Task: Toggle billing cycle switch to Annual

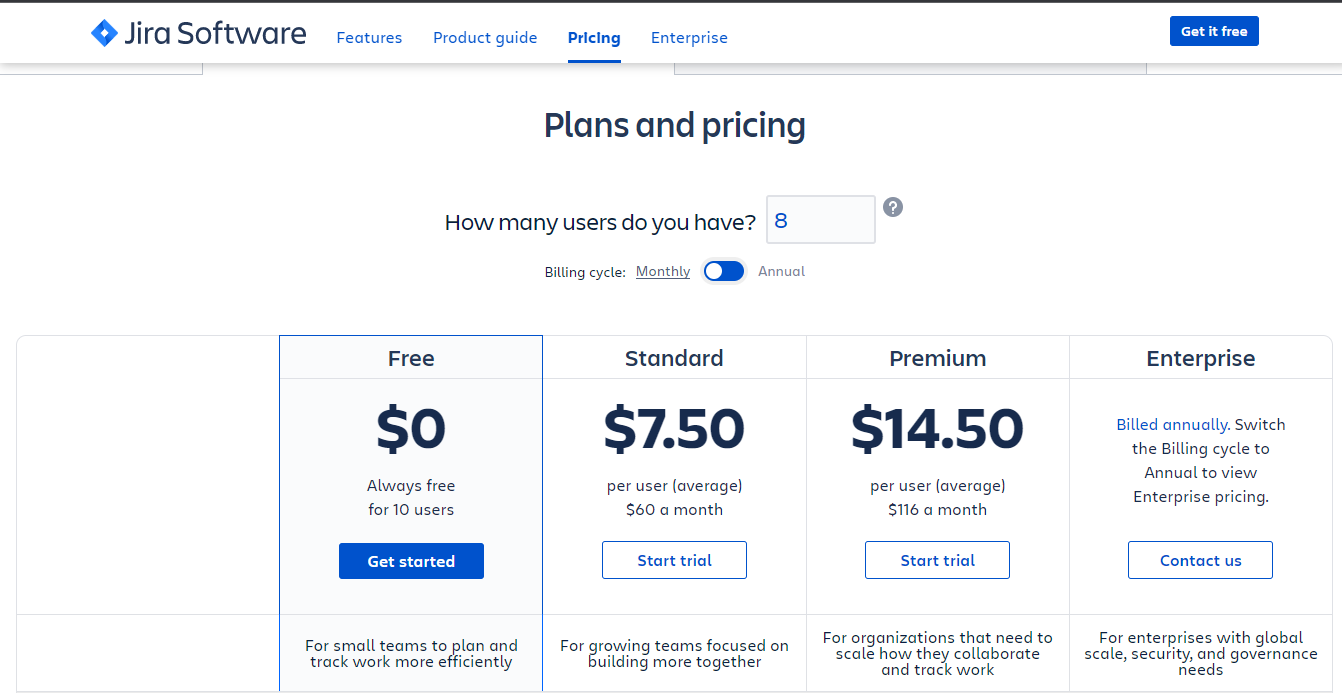Action: 724,271
